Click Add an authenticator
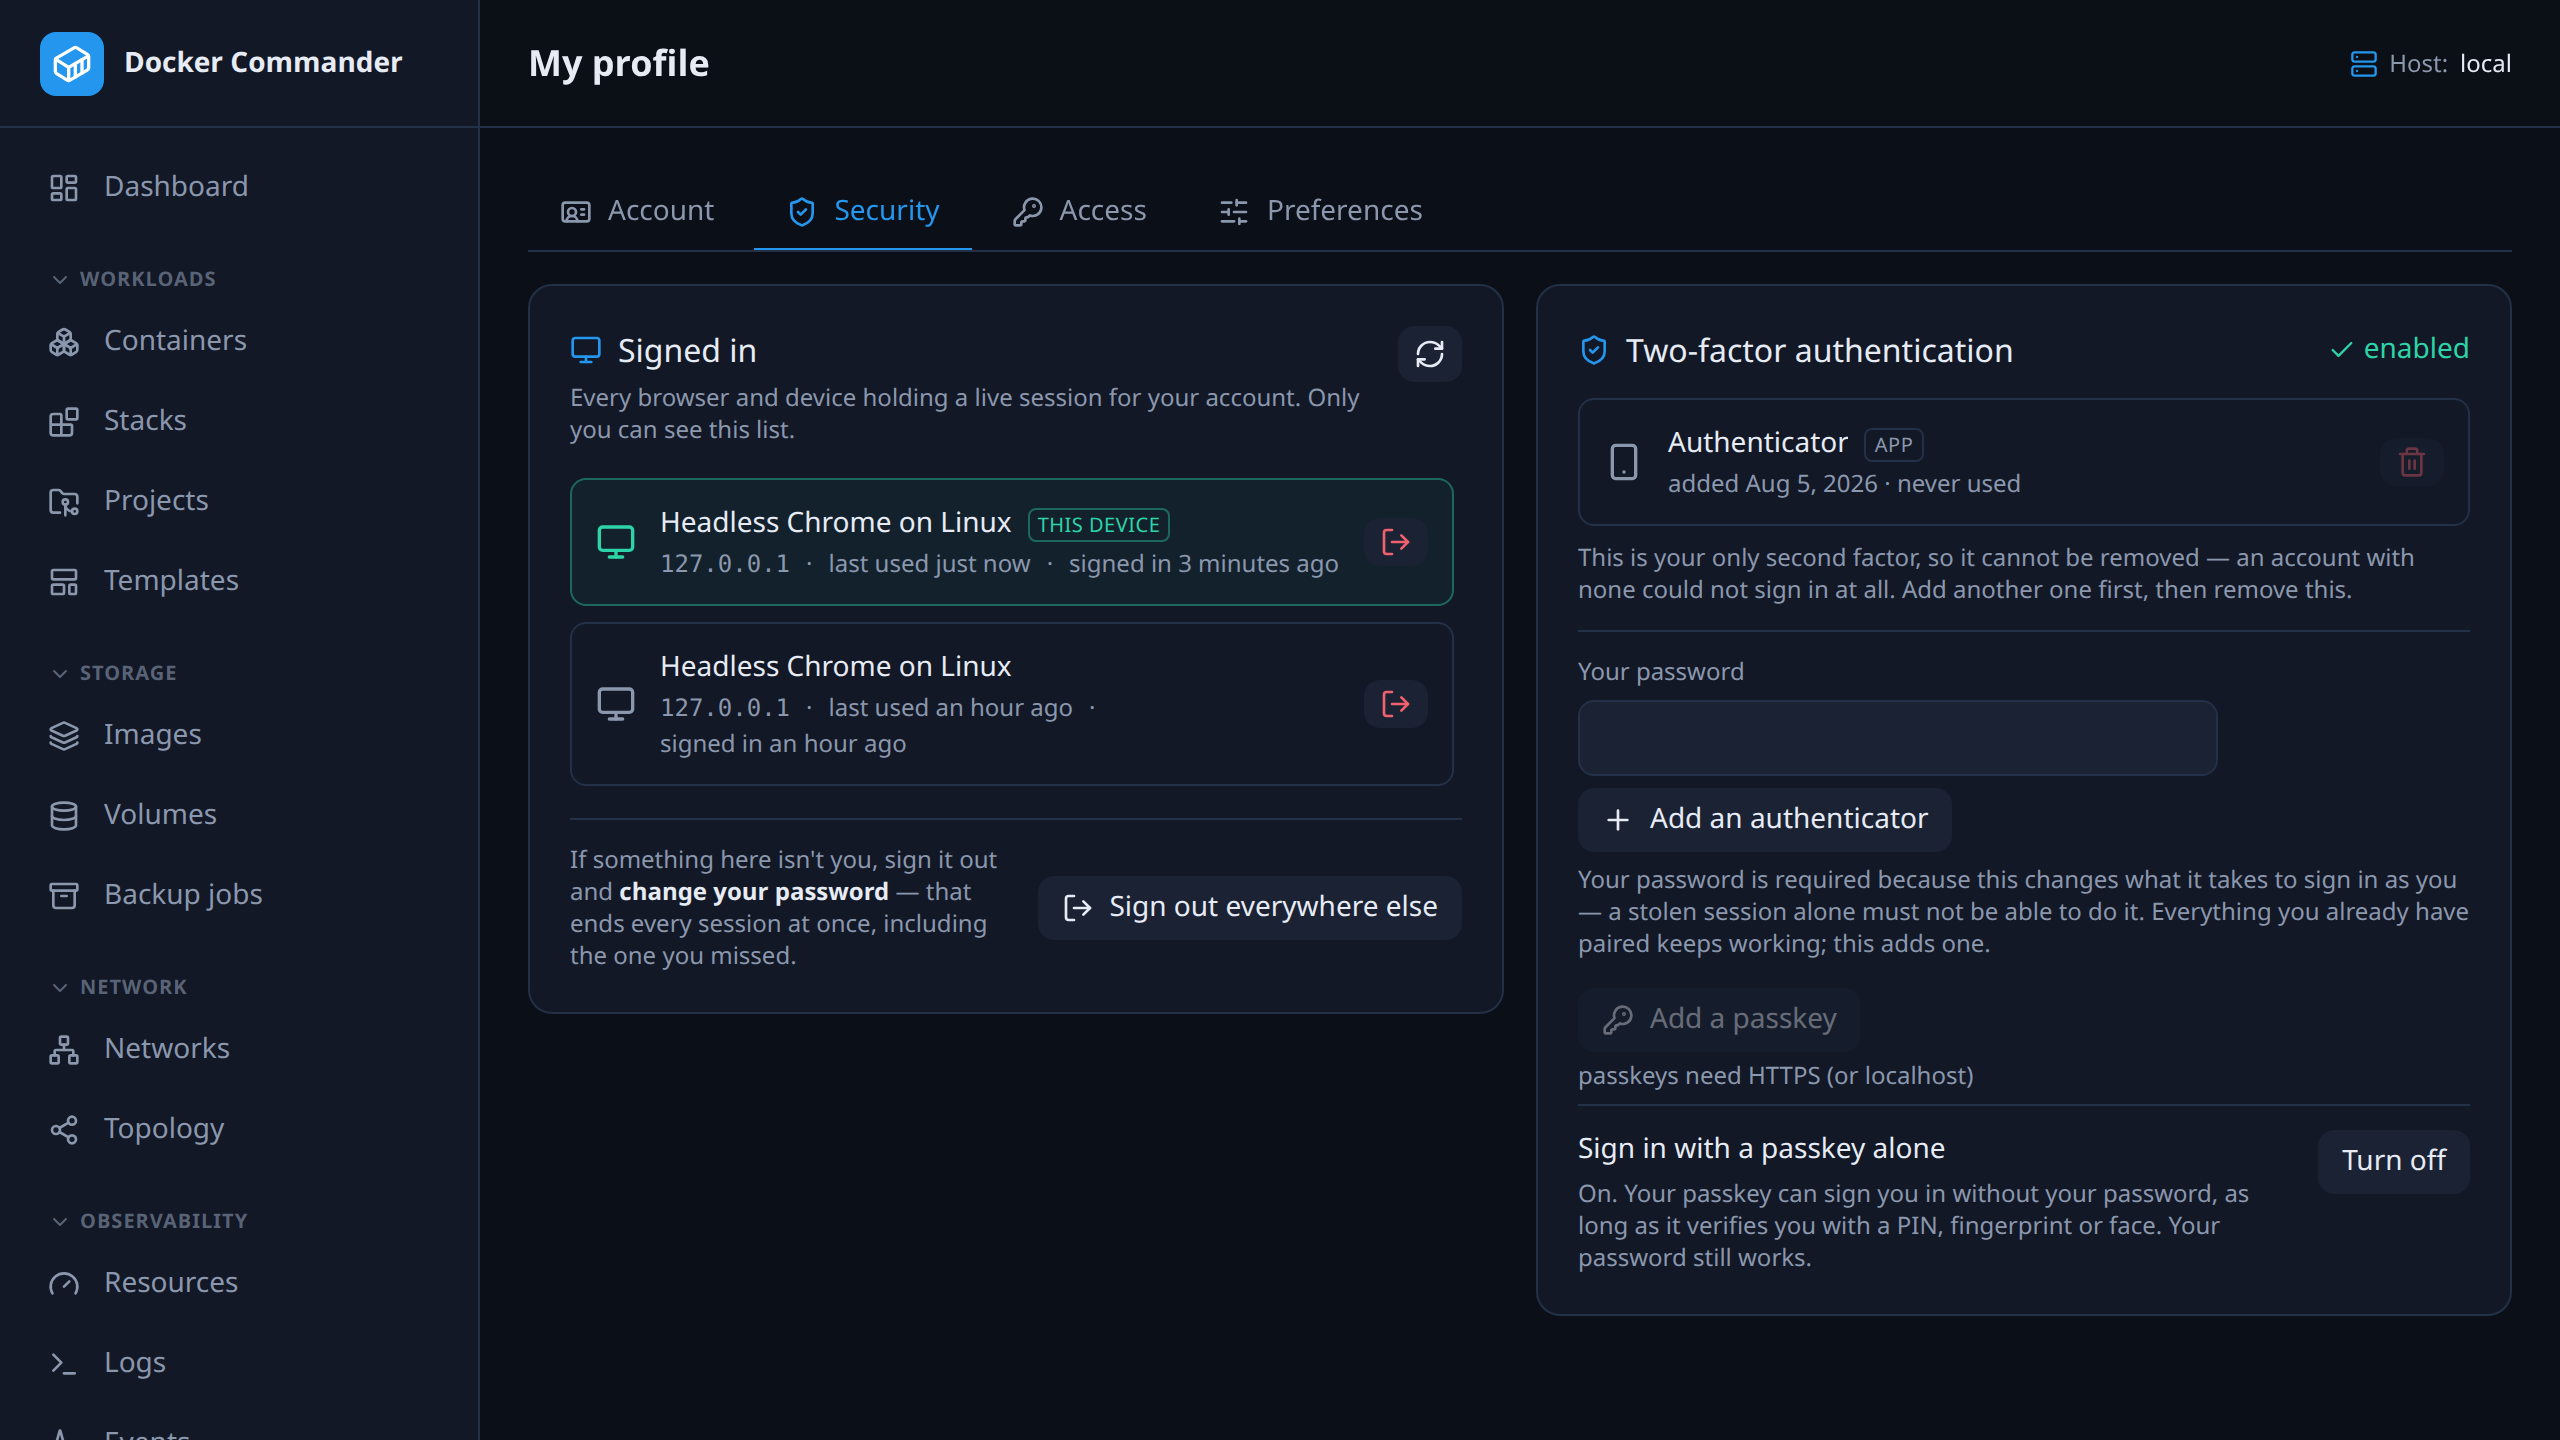 [x=1765, y=819]
